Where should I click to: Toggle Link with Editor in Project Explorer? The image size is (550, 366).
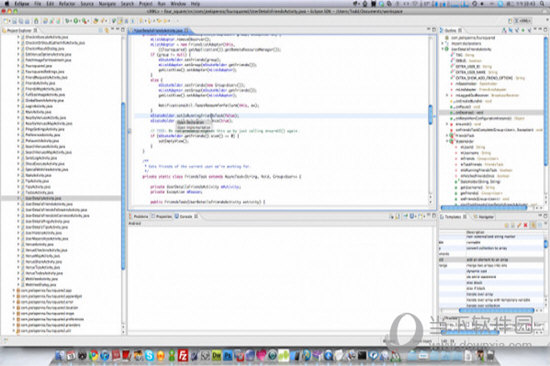click(107, 31)
